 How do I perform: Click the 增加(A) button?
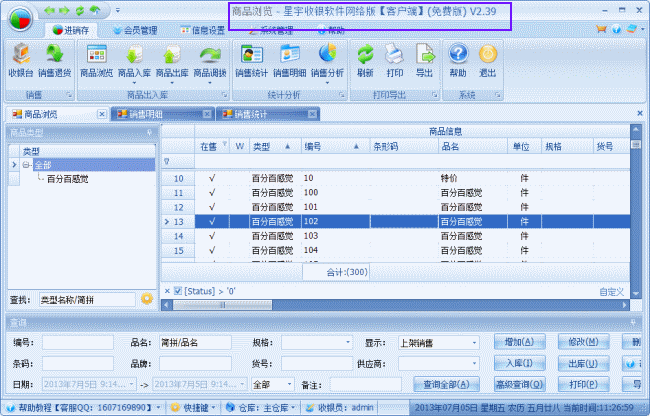coord(519,342)
